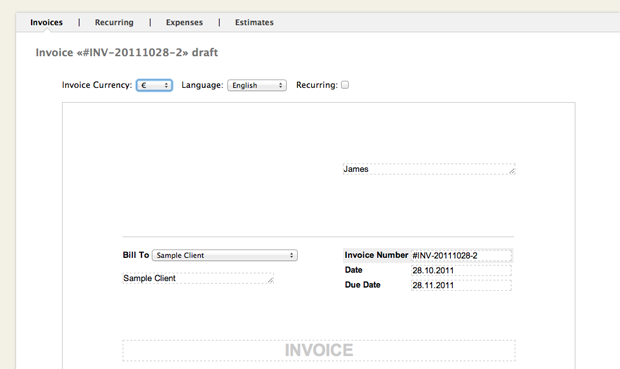Edit the Invoice Number field
The image size is (620, 369).
[461, 256]
